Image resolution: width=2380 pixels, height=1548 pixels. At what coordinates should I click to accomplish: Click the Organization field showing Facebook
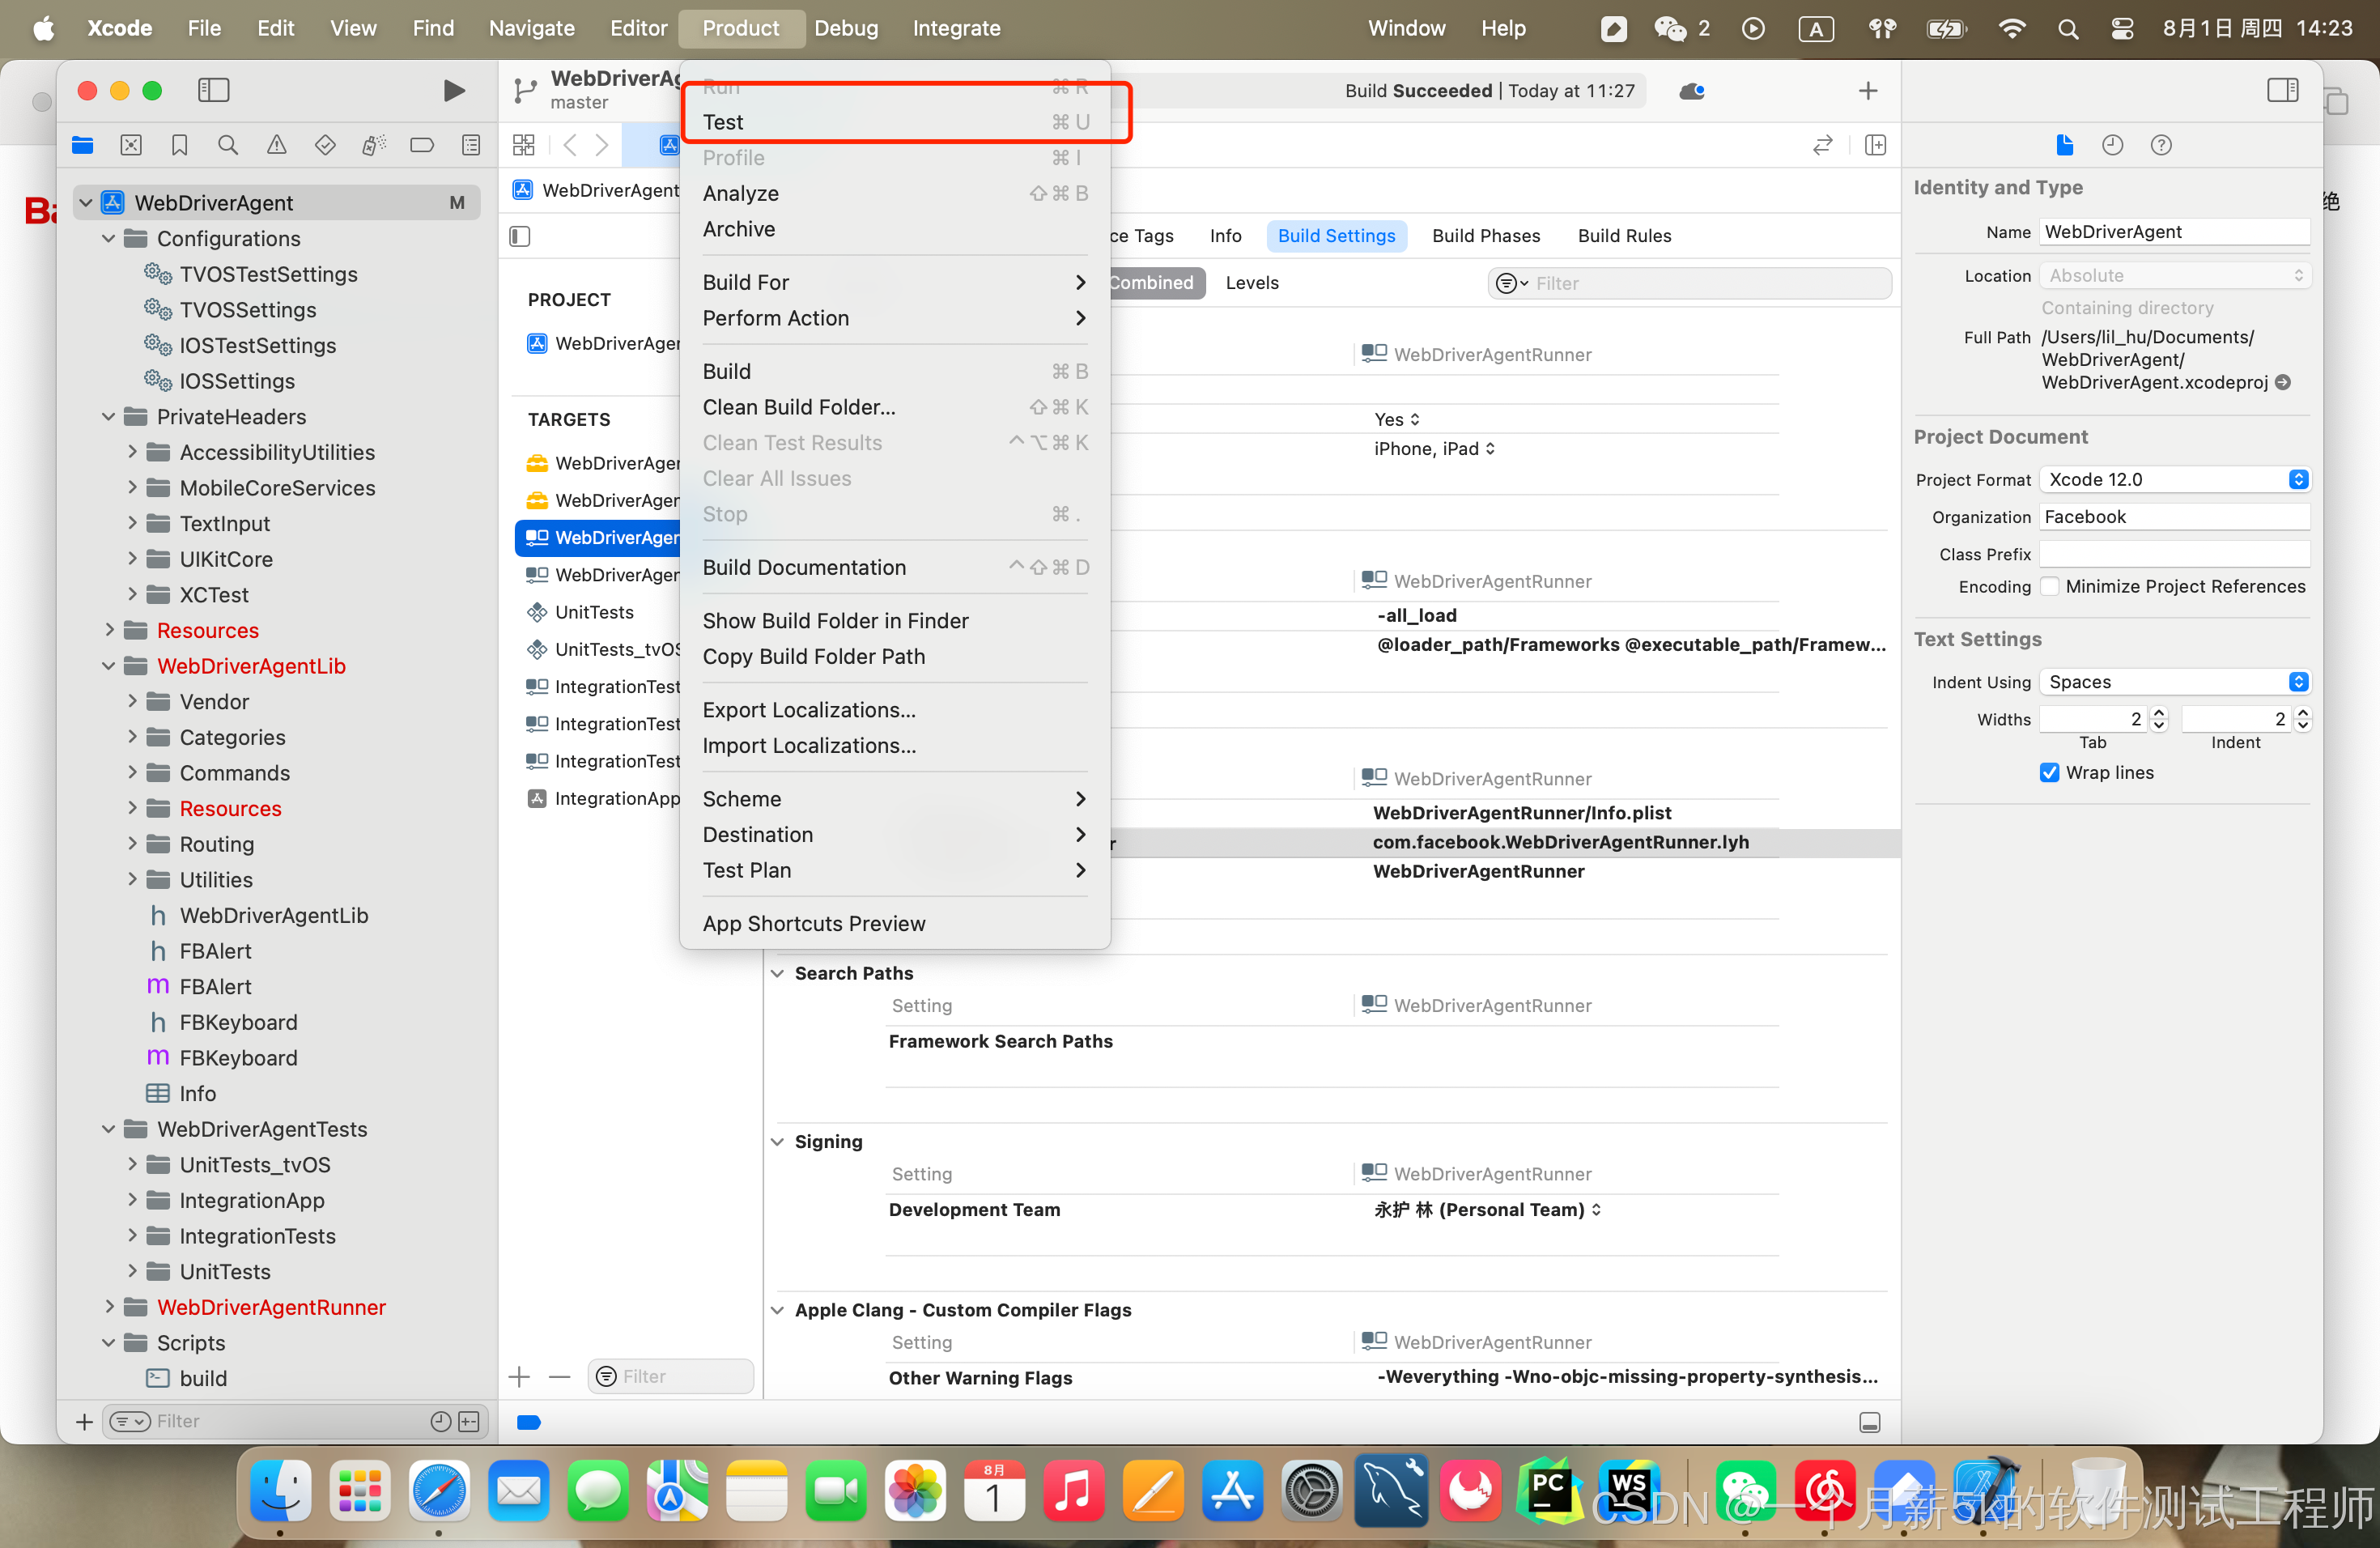click(x=2175, y=517)
